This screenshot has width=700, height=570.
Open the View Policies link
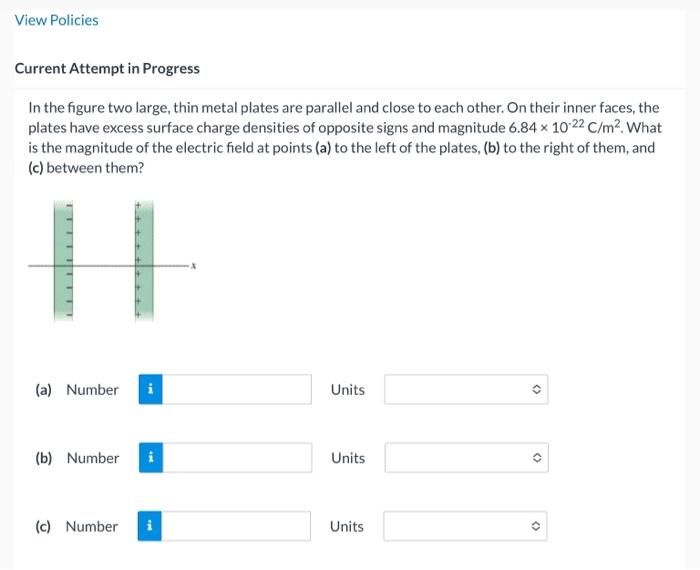(56, 20)
